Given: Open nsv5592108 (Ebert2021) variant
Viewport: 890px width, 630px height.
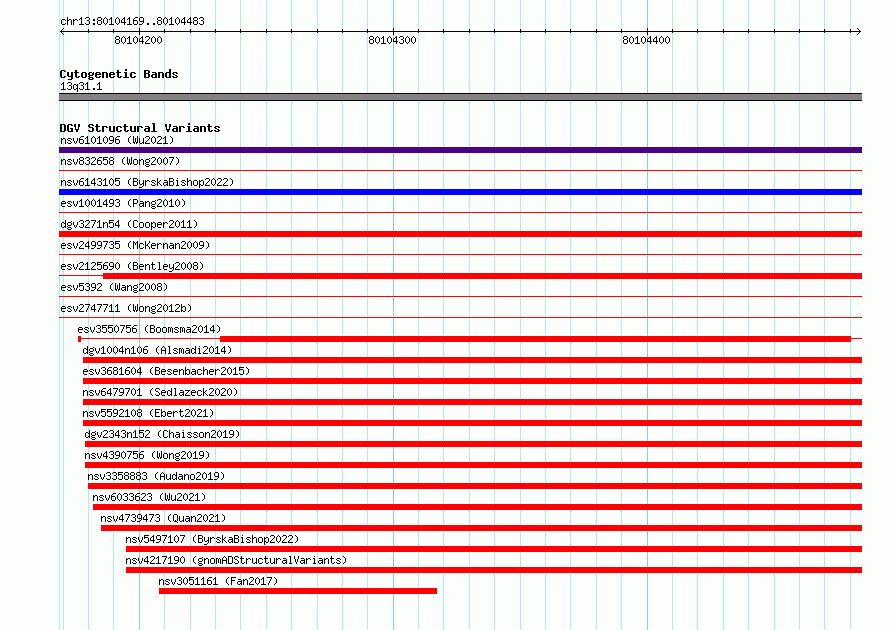Looking at the screenshot, I should tap(148, 413).
